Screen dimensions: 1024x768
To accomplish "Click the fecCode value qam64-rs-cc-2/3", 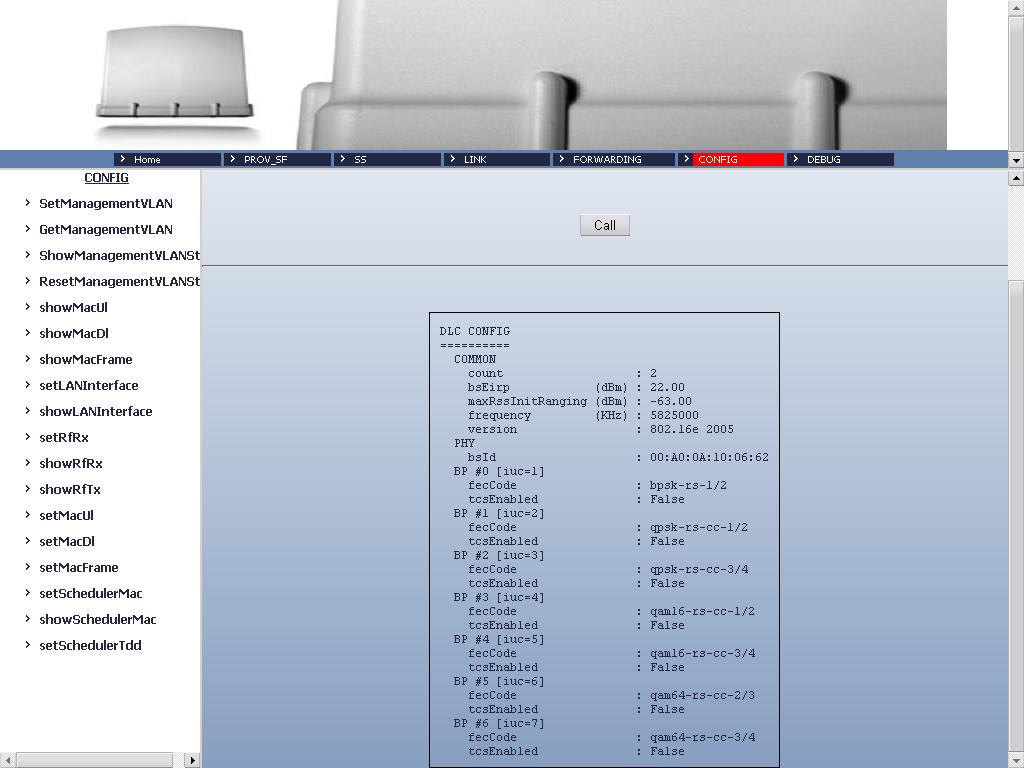I will (702, 696).
